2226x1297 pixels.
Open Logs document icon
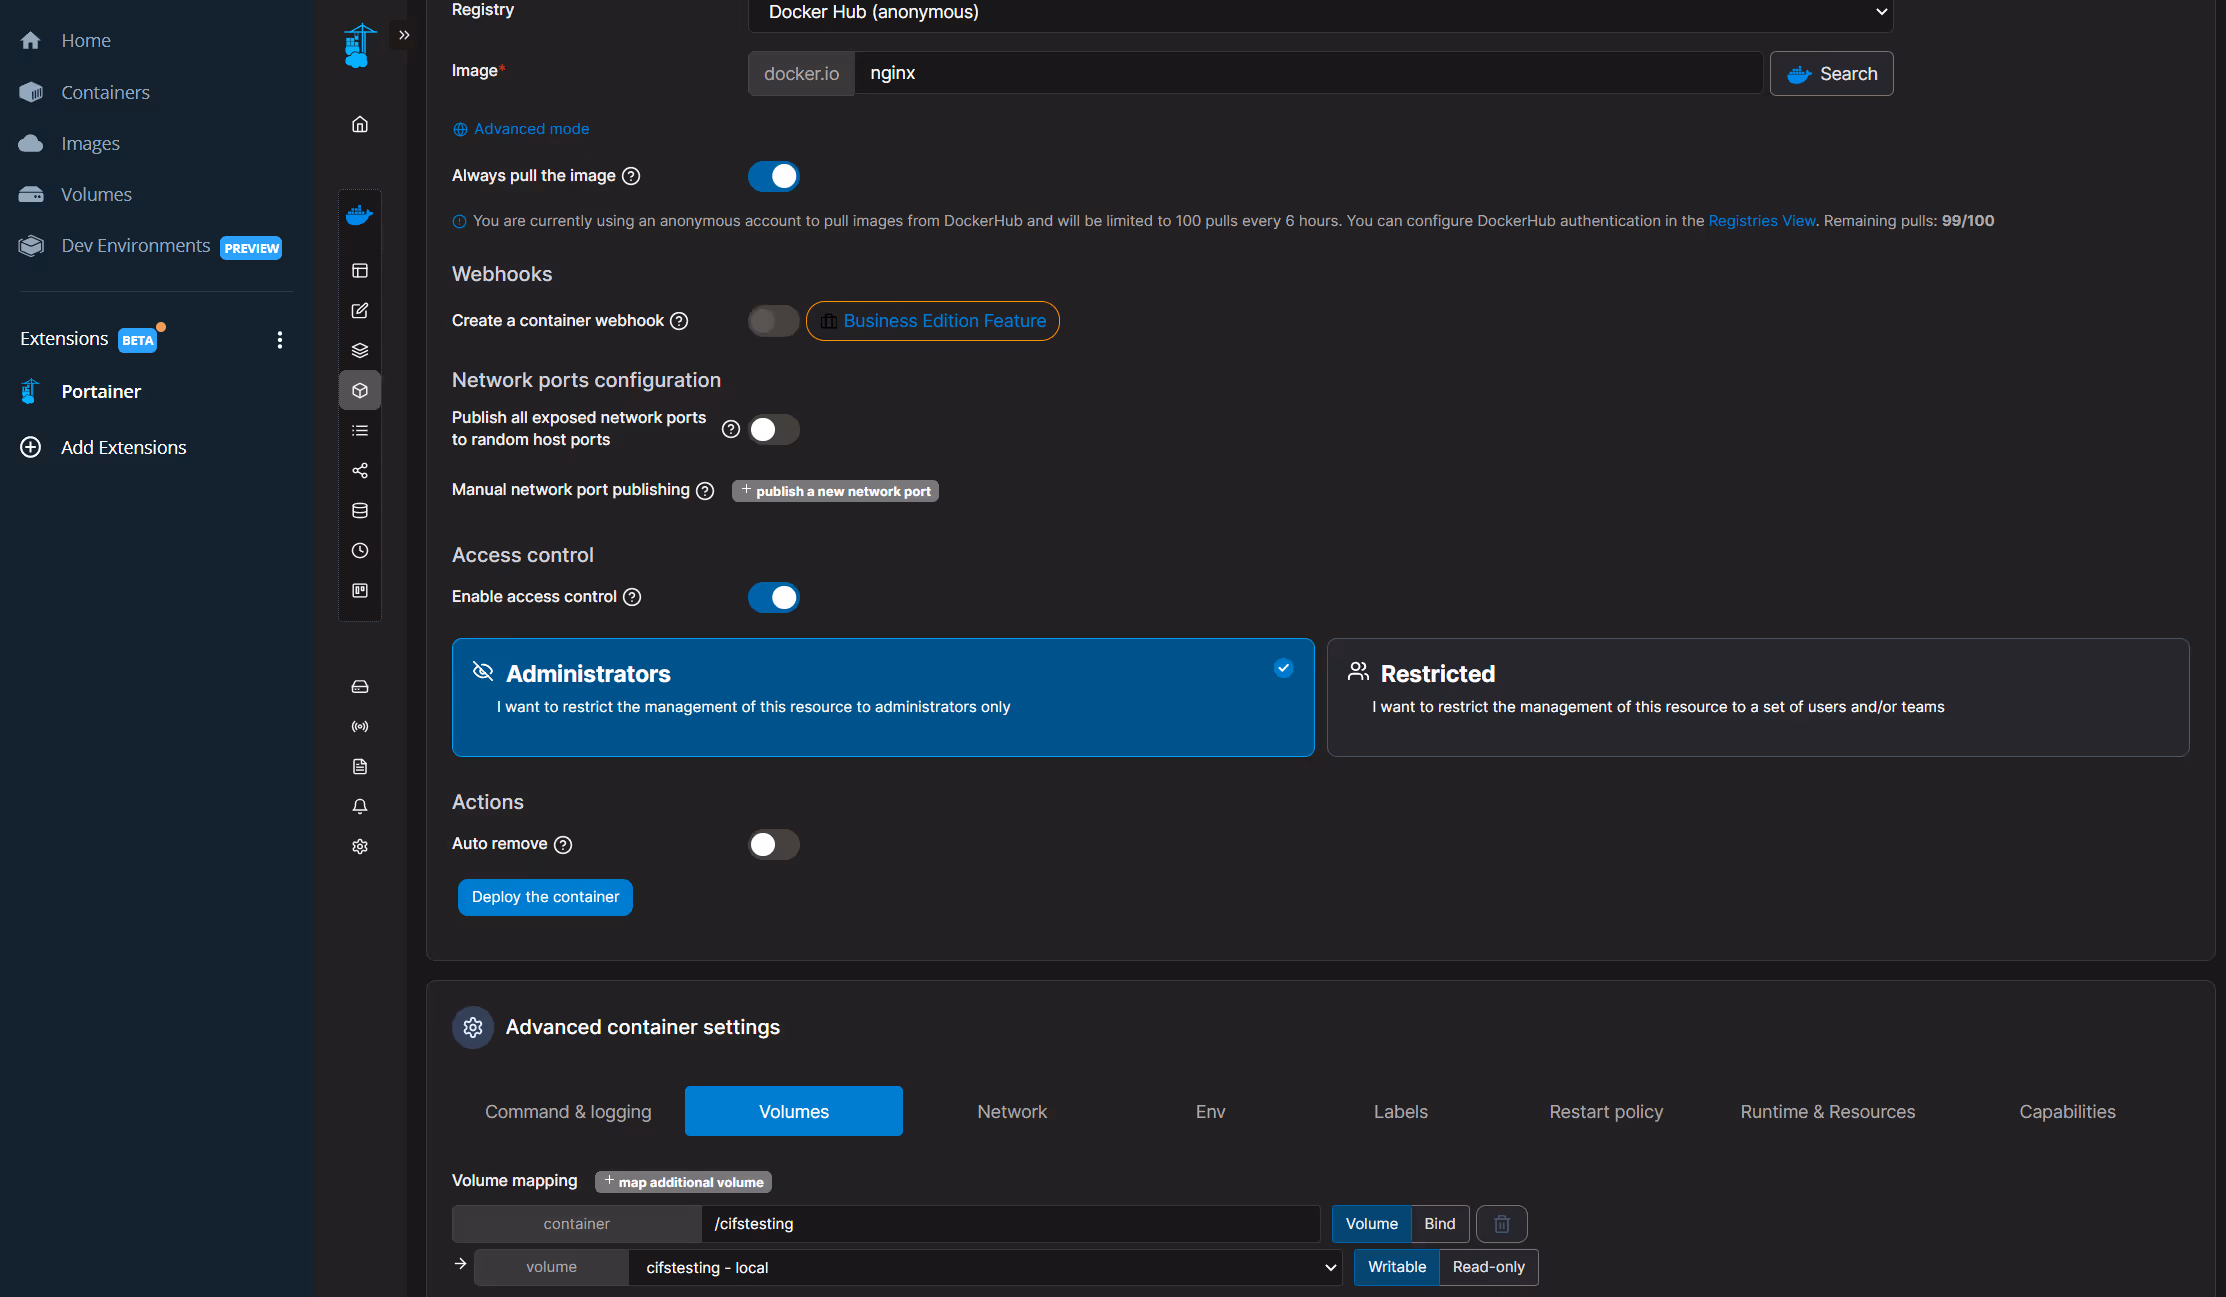tap(360, 767)
